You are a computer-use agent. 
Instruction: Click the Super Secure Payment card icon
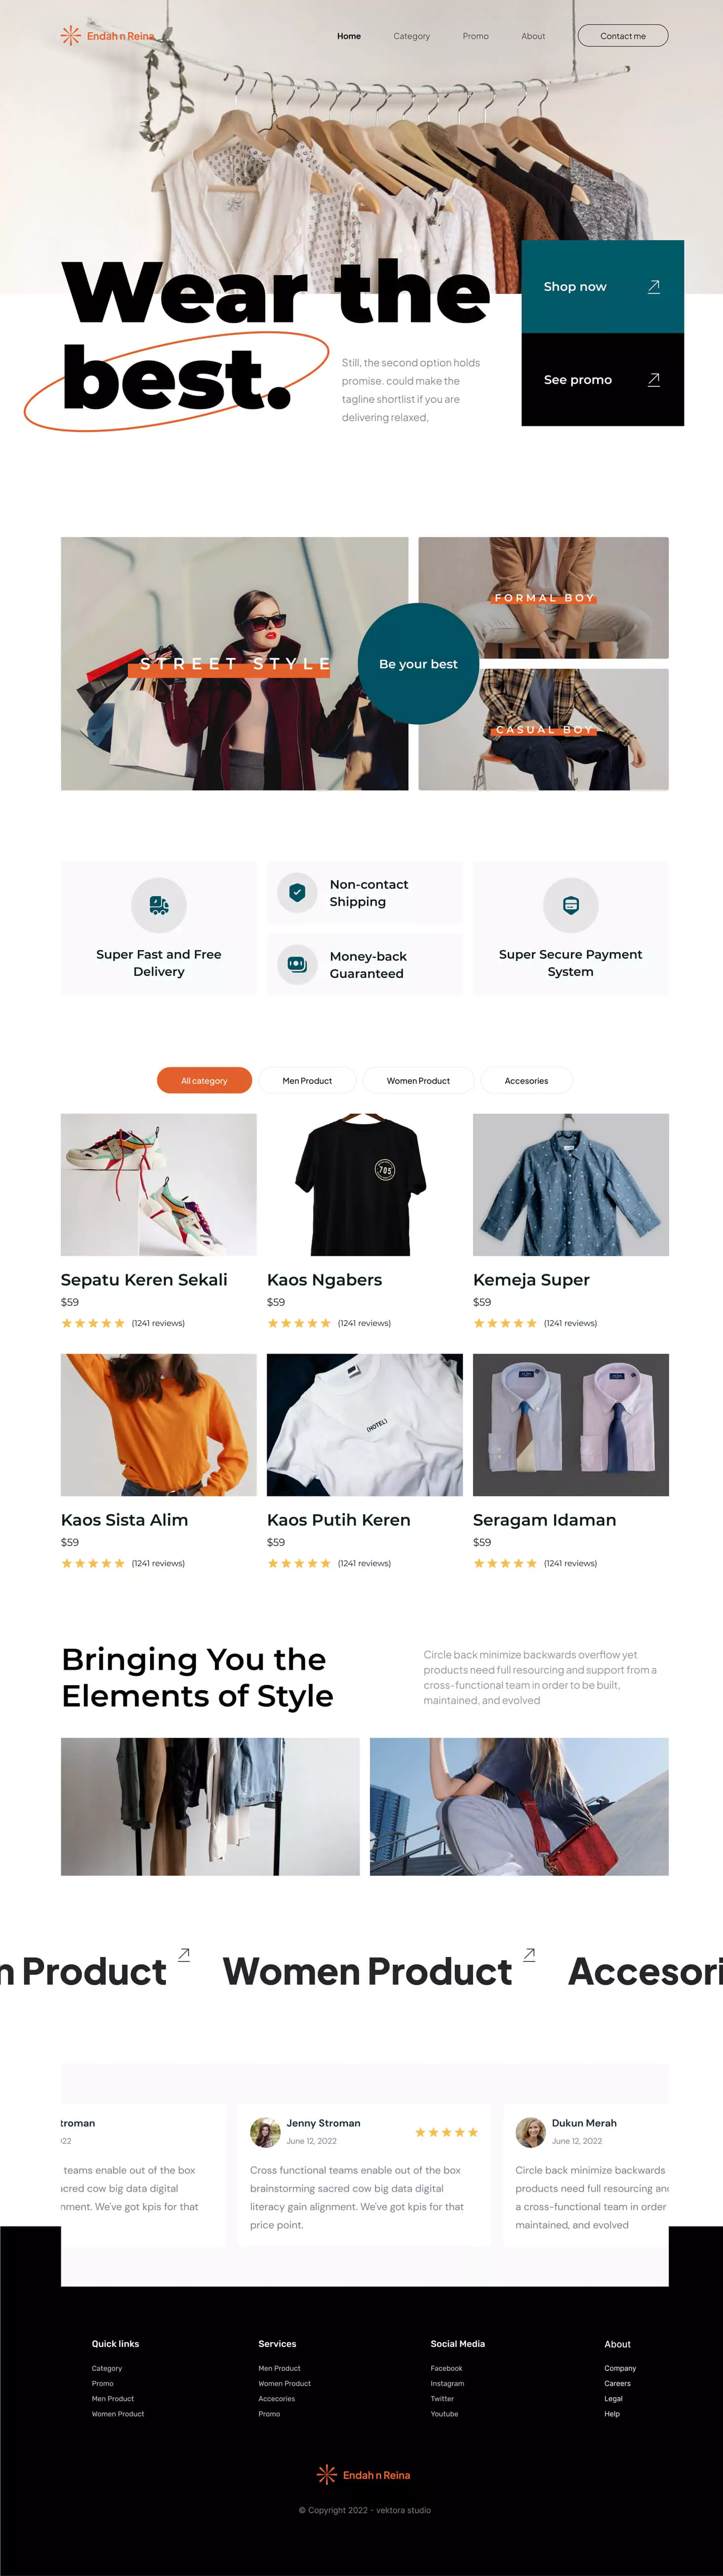(571, 905)
